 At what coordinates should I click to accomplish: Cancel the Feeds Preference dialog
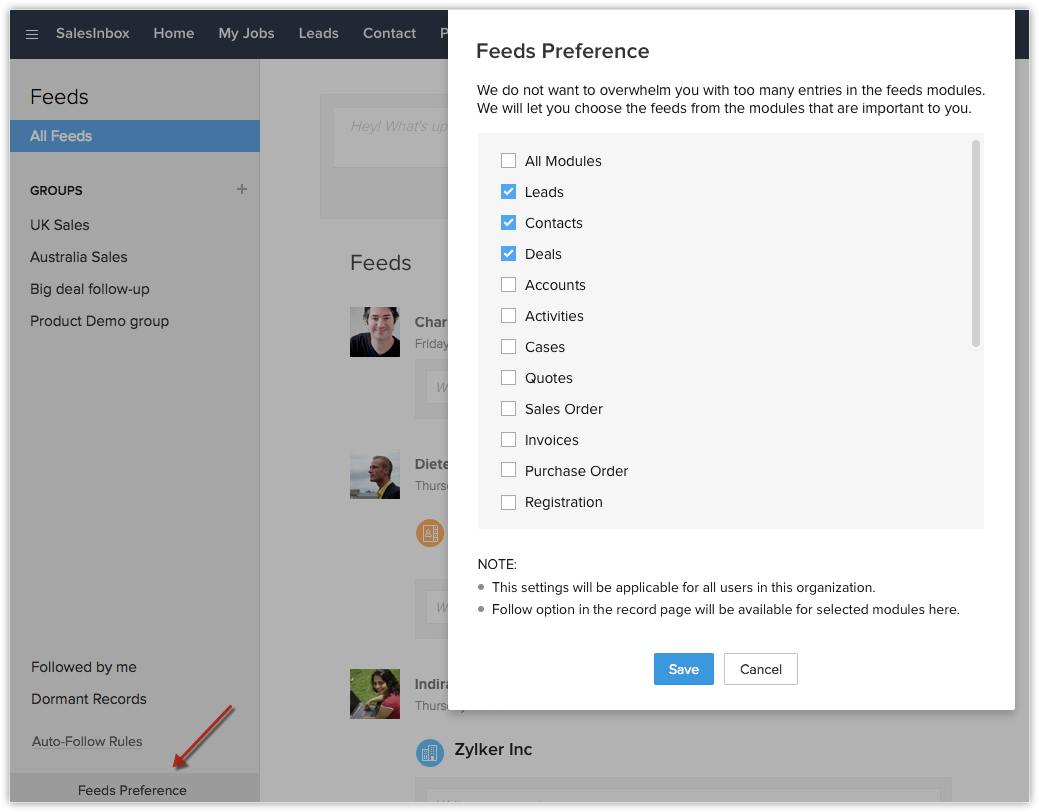pyautogui.click(x=760, y=669)
